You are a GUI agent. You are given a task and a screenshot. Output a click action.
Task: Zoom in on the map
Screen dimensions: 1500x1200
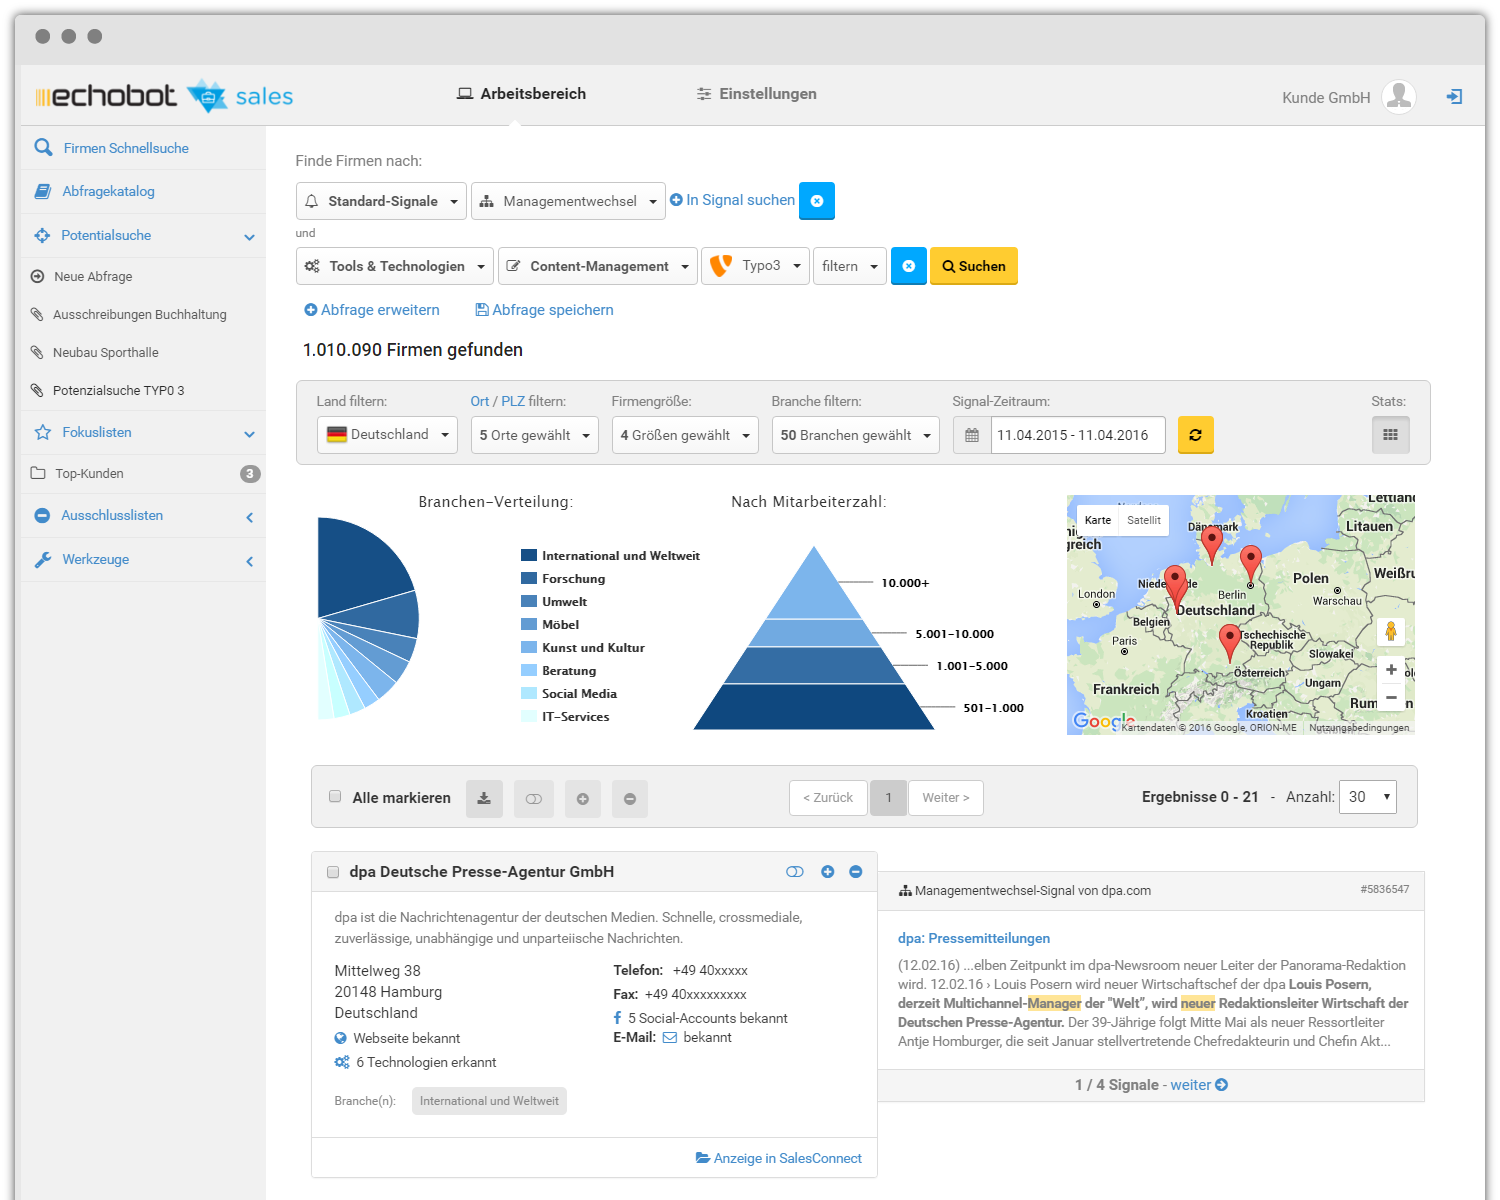[1391, 670]
